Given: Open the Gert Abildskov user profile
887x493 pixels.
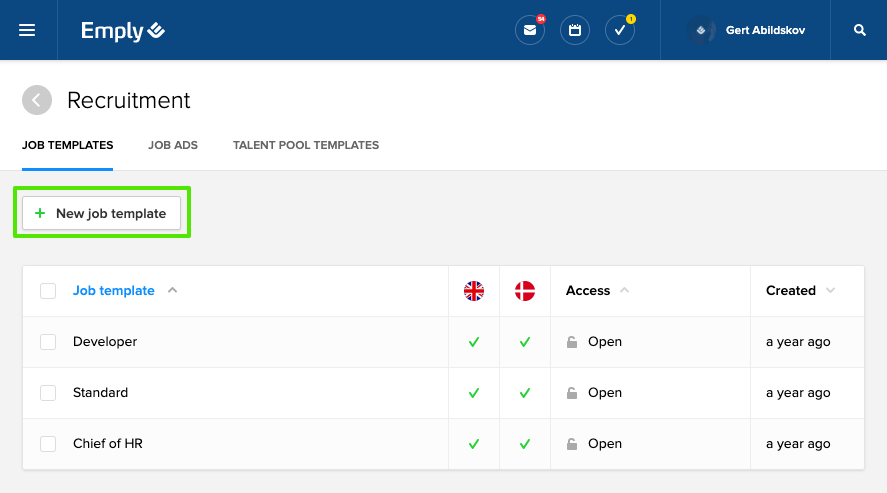Looking at the screenshot, I should (x=746, y=30).
